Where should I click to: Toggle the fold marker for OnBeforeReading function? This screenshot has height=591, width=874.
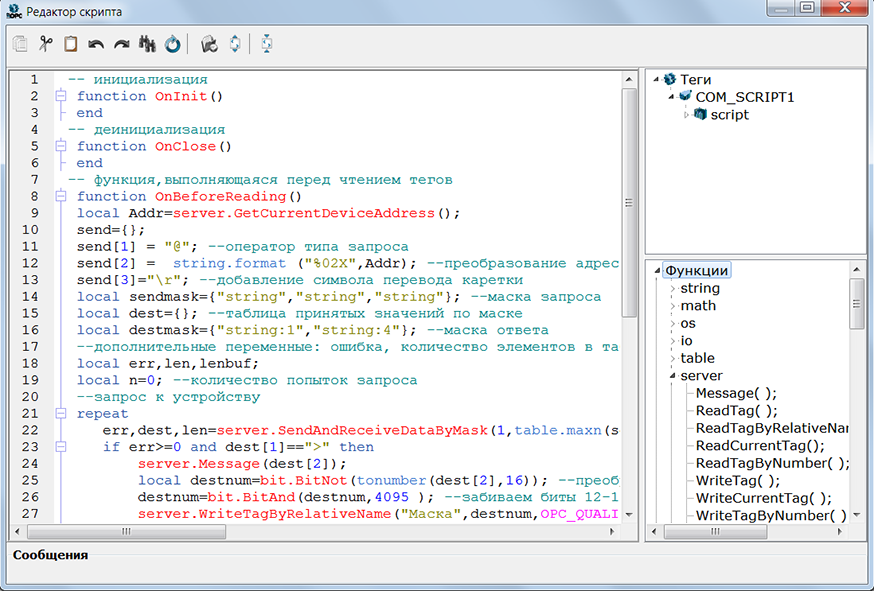pyautogui.click(x=60, y=196)
